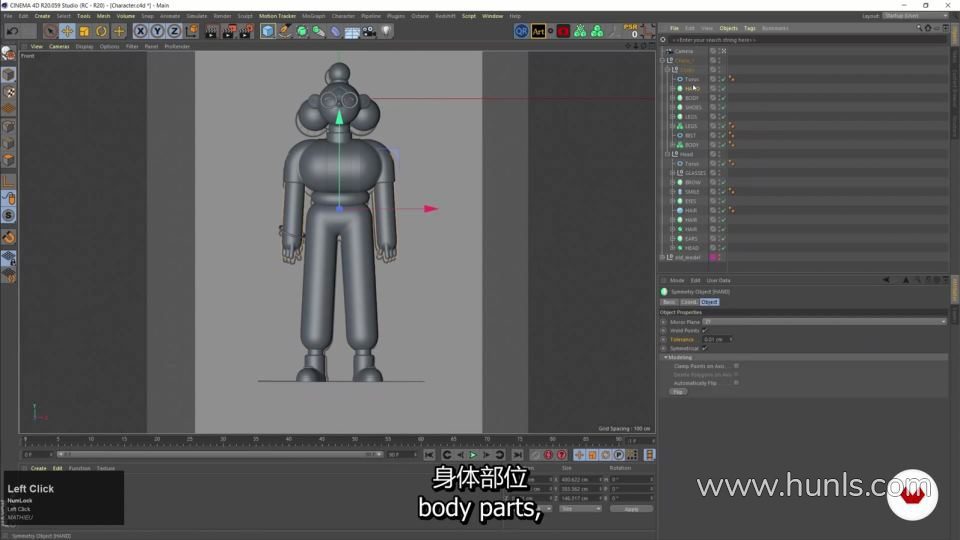Play the animation forward
Screen dimensions: 960x540
(473, 455)
